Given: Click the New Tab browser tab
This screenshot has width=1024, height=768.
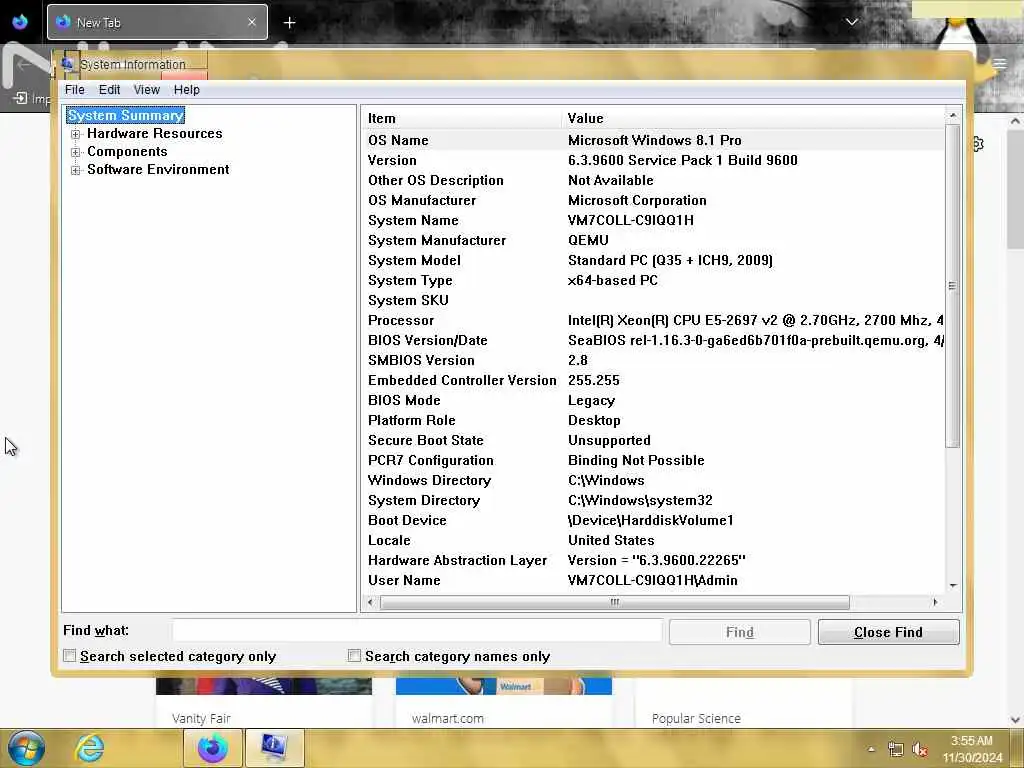Looking at the screenshot, I should [157, 22].
